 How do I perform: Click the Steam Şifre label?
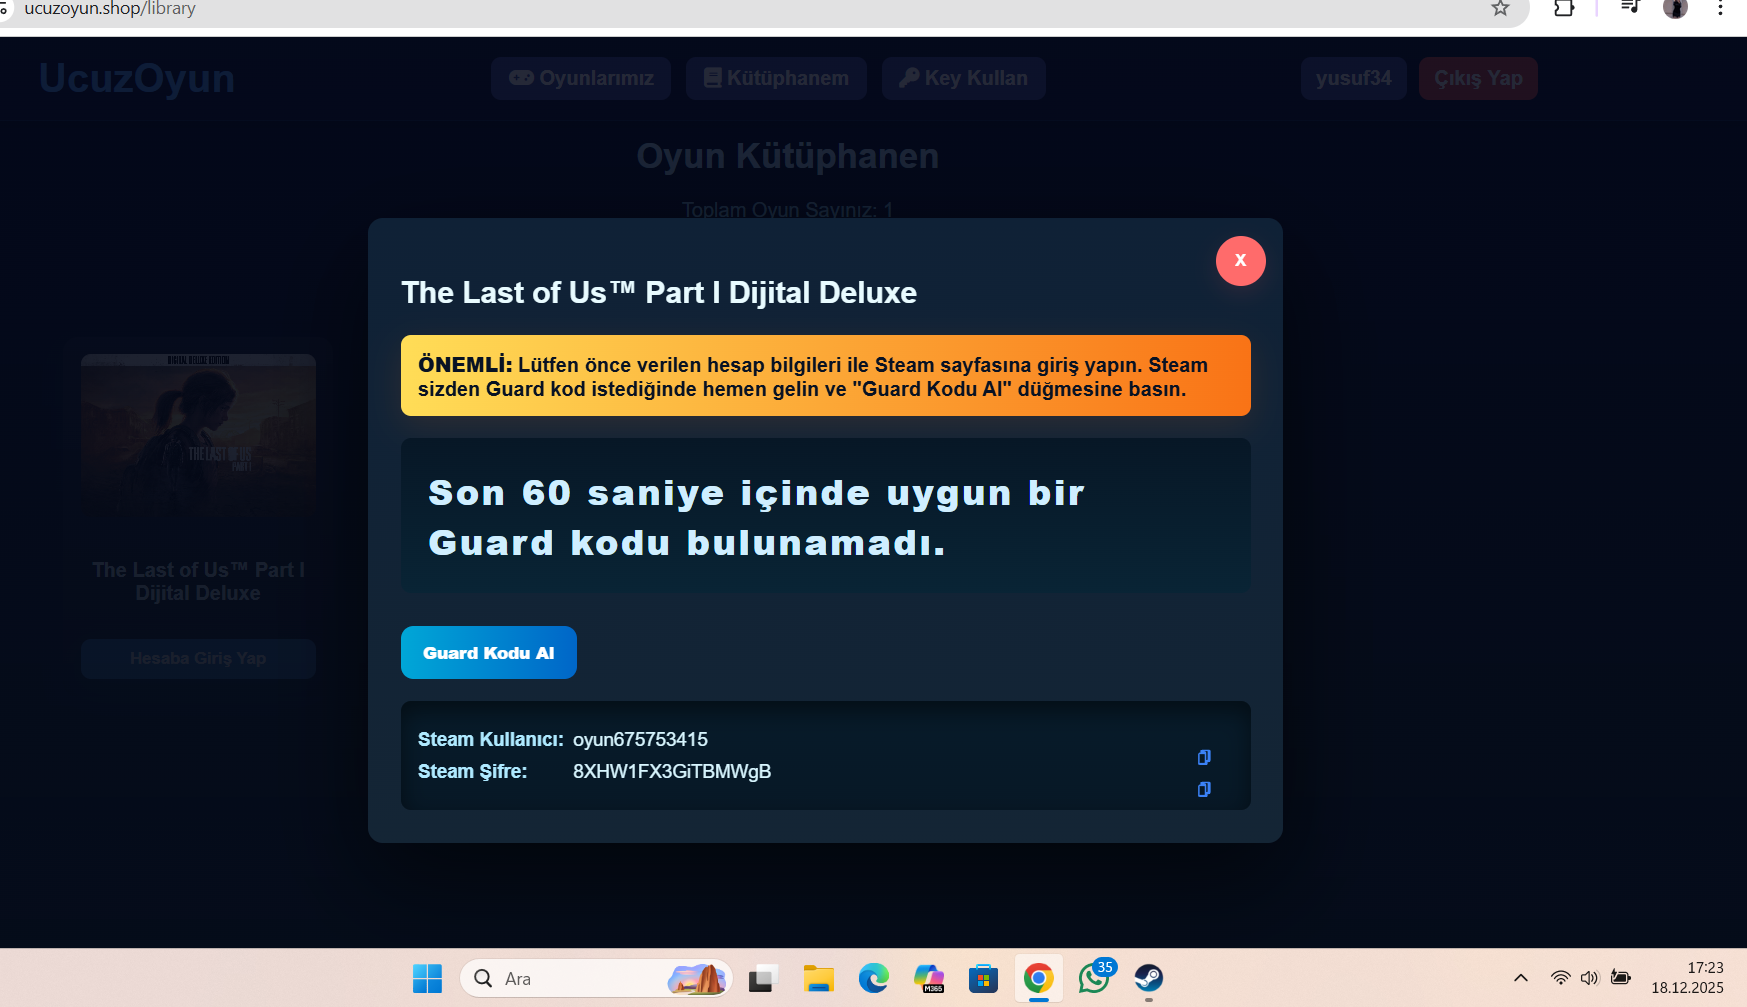472,771
